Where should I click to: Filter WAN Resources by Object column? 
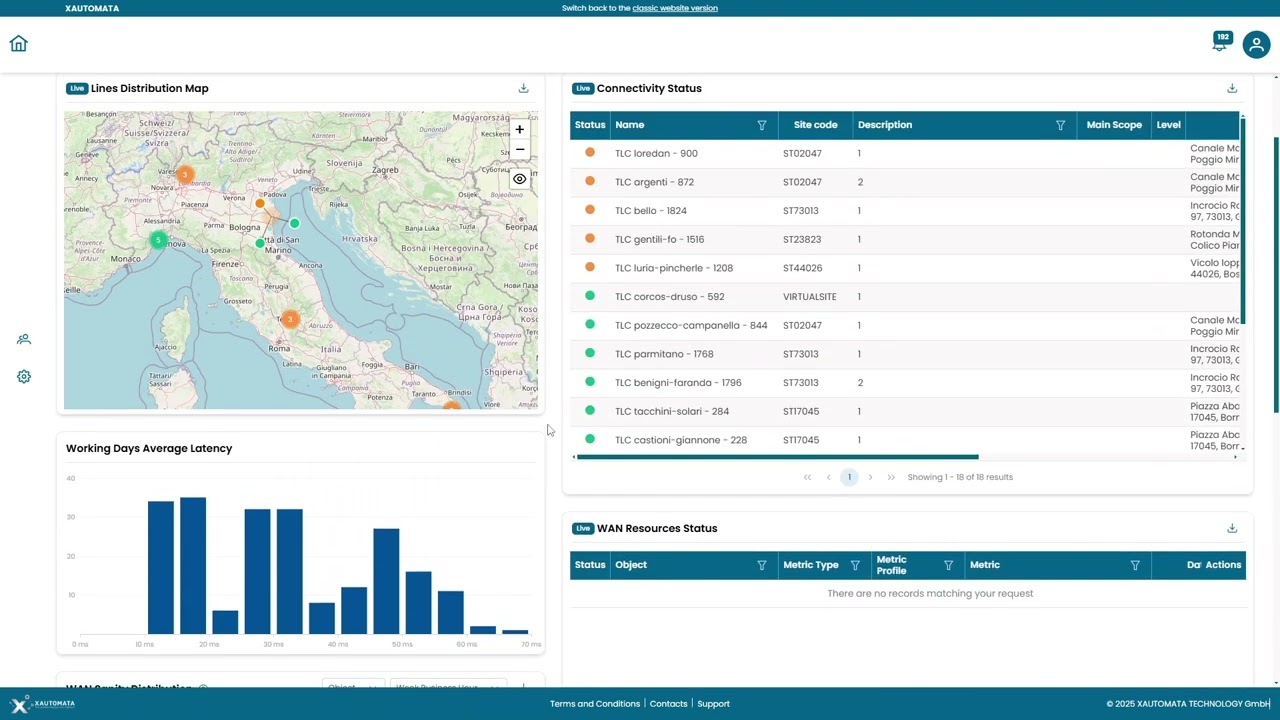coord(762,565)
